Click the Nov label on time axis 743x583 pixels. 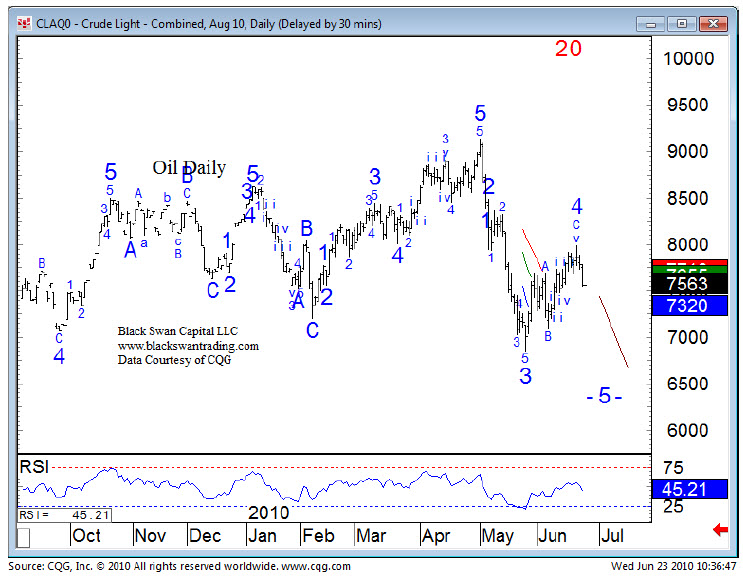150,536
